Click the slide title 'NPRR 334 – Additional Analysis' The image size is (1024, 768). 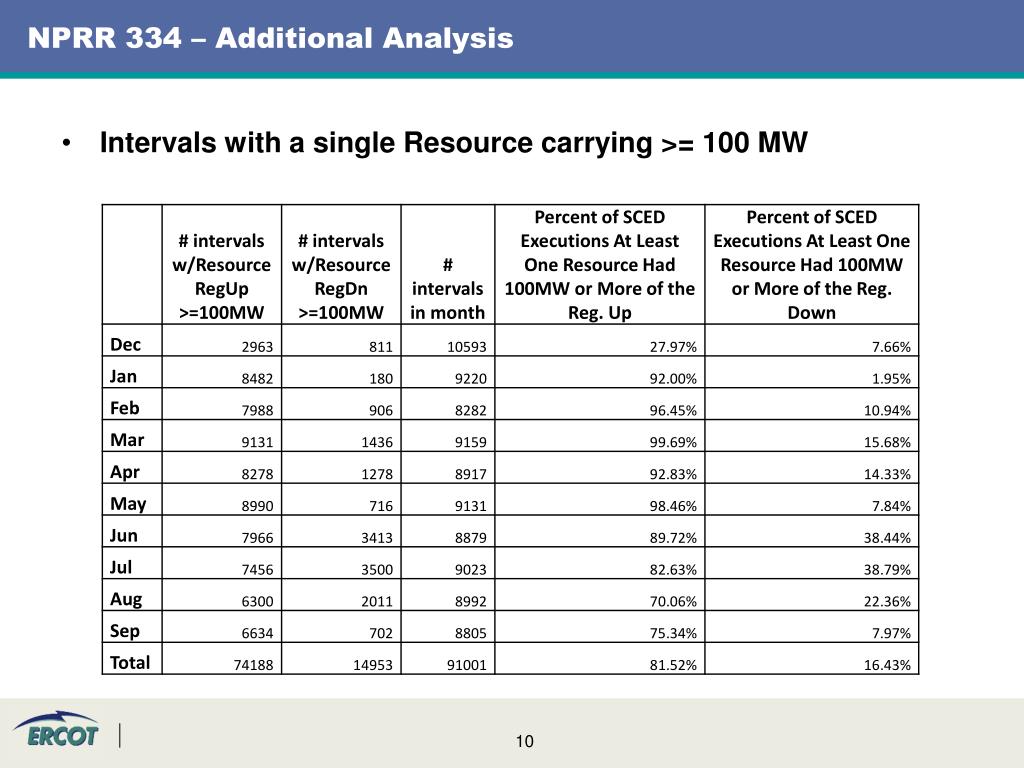(270, 38)
